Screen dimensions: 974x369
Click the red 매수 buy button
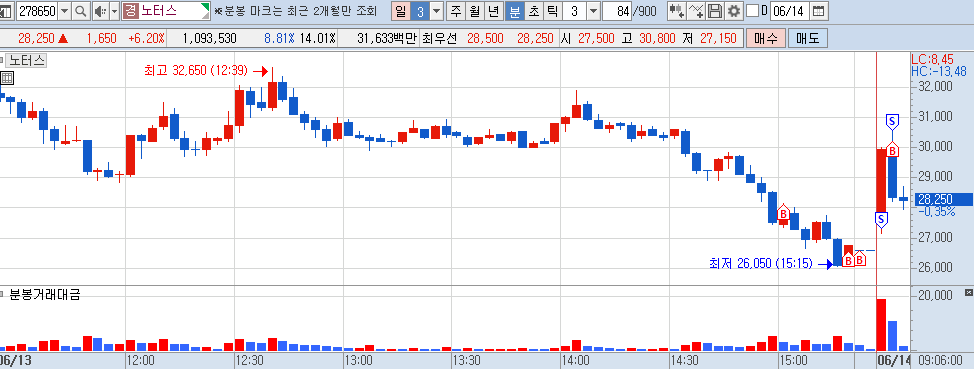tap(766, 39)
